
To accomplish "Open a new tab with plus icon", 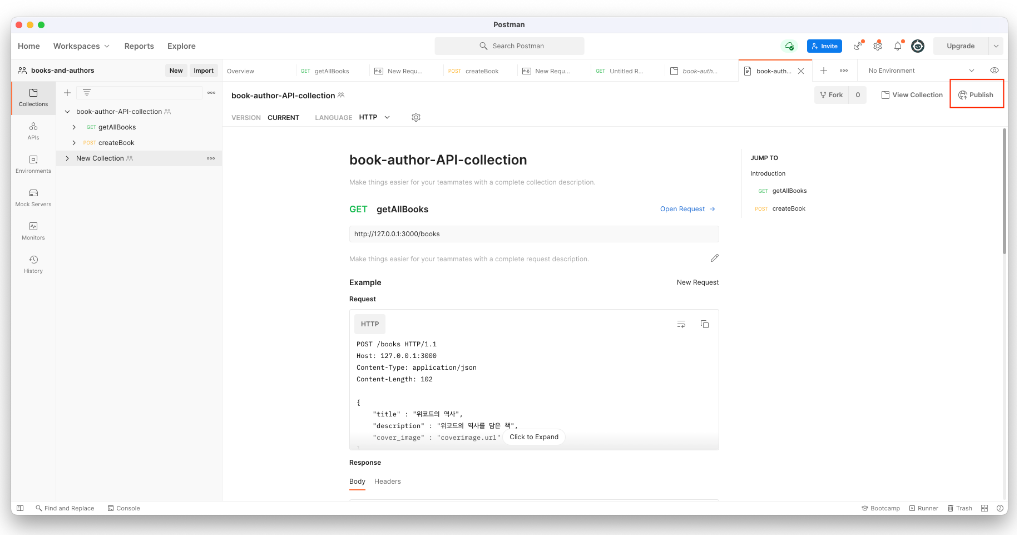I will coord(824,71).
